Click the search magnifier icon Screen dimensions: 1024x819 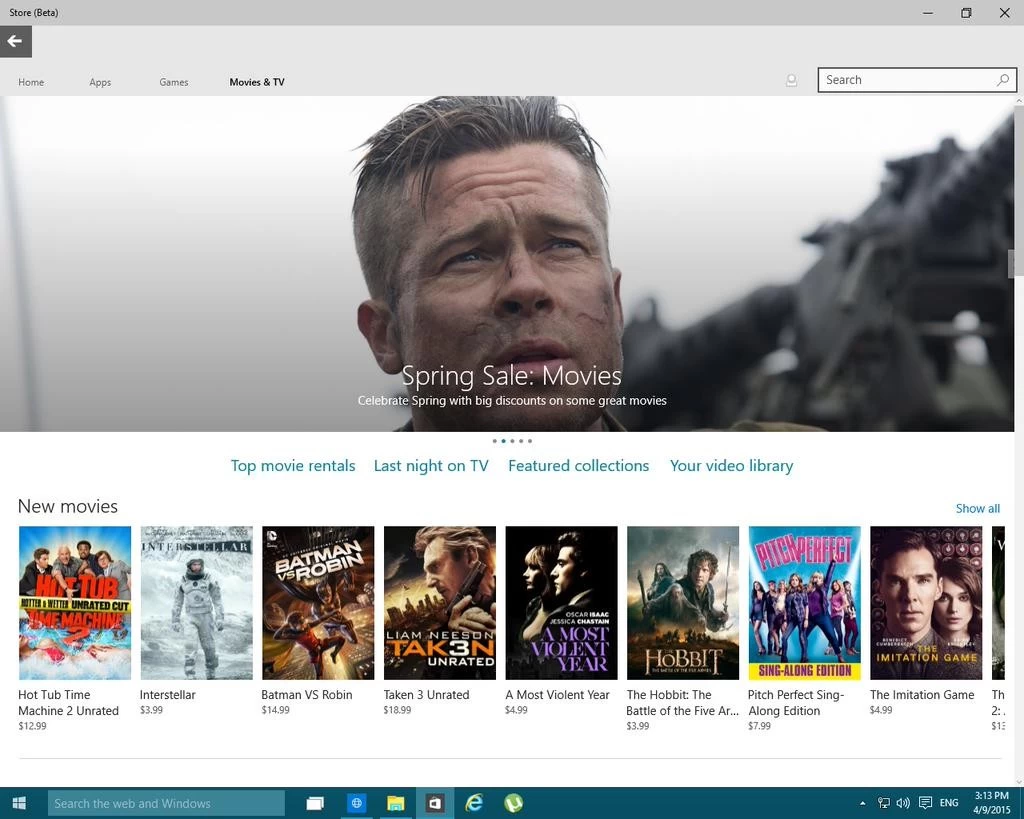click(1002, 80)
